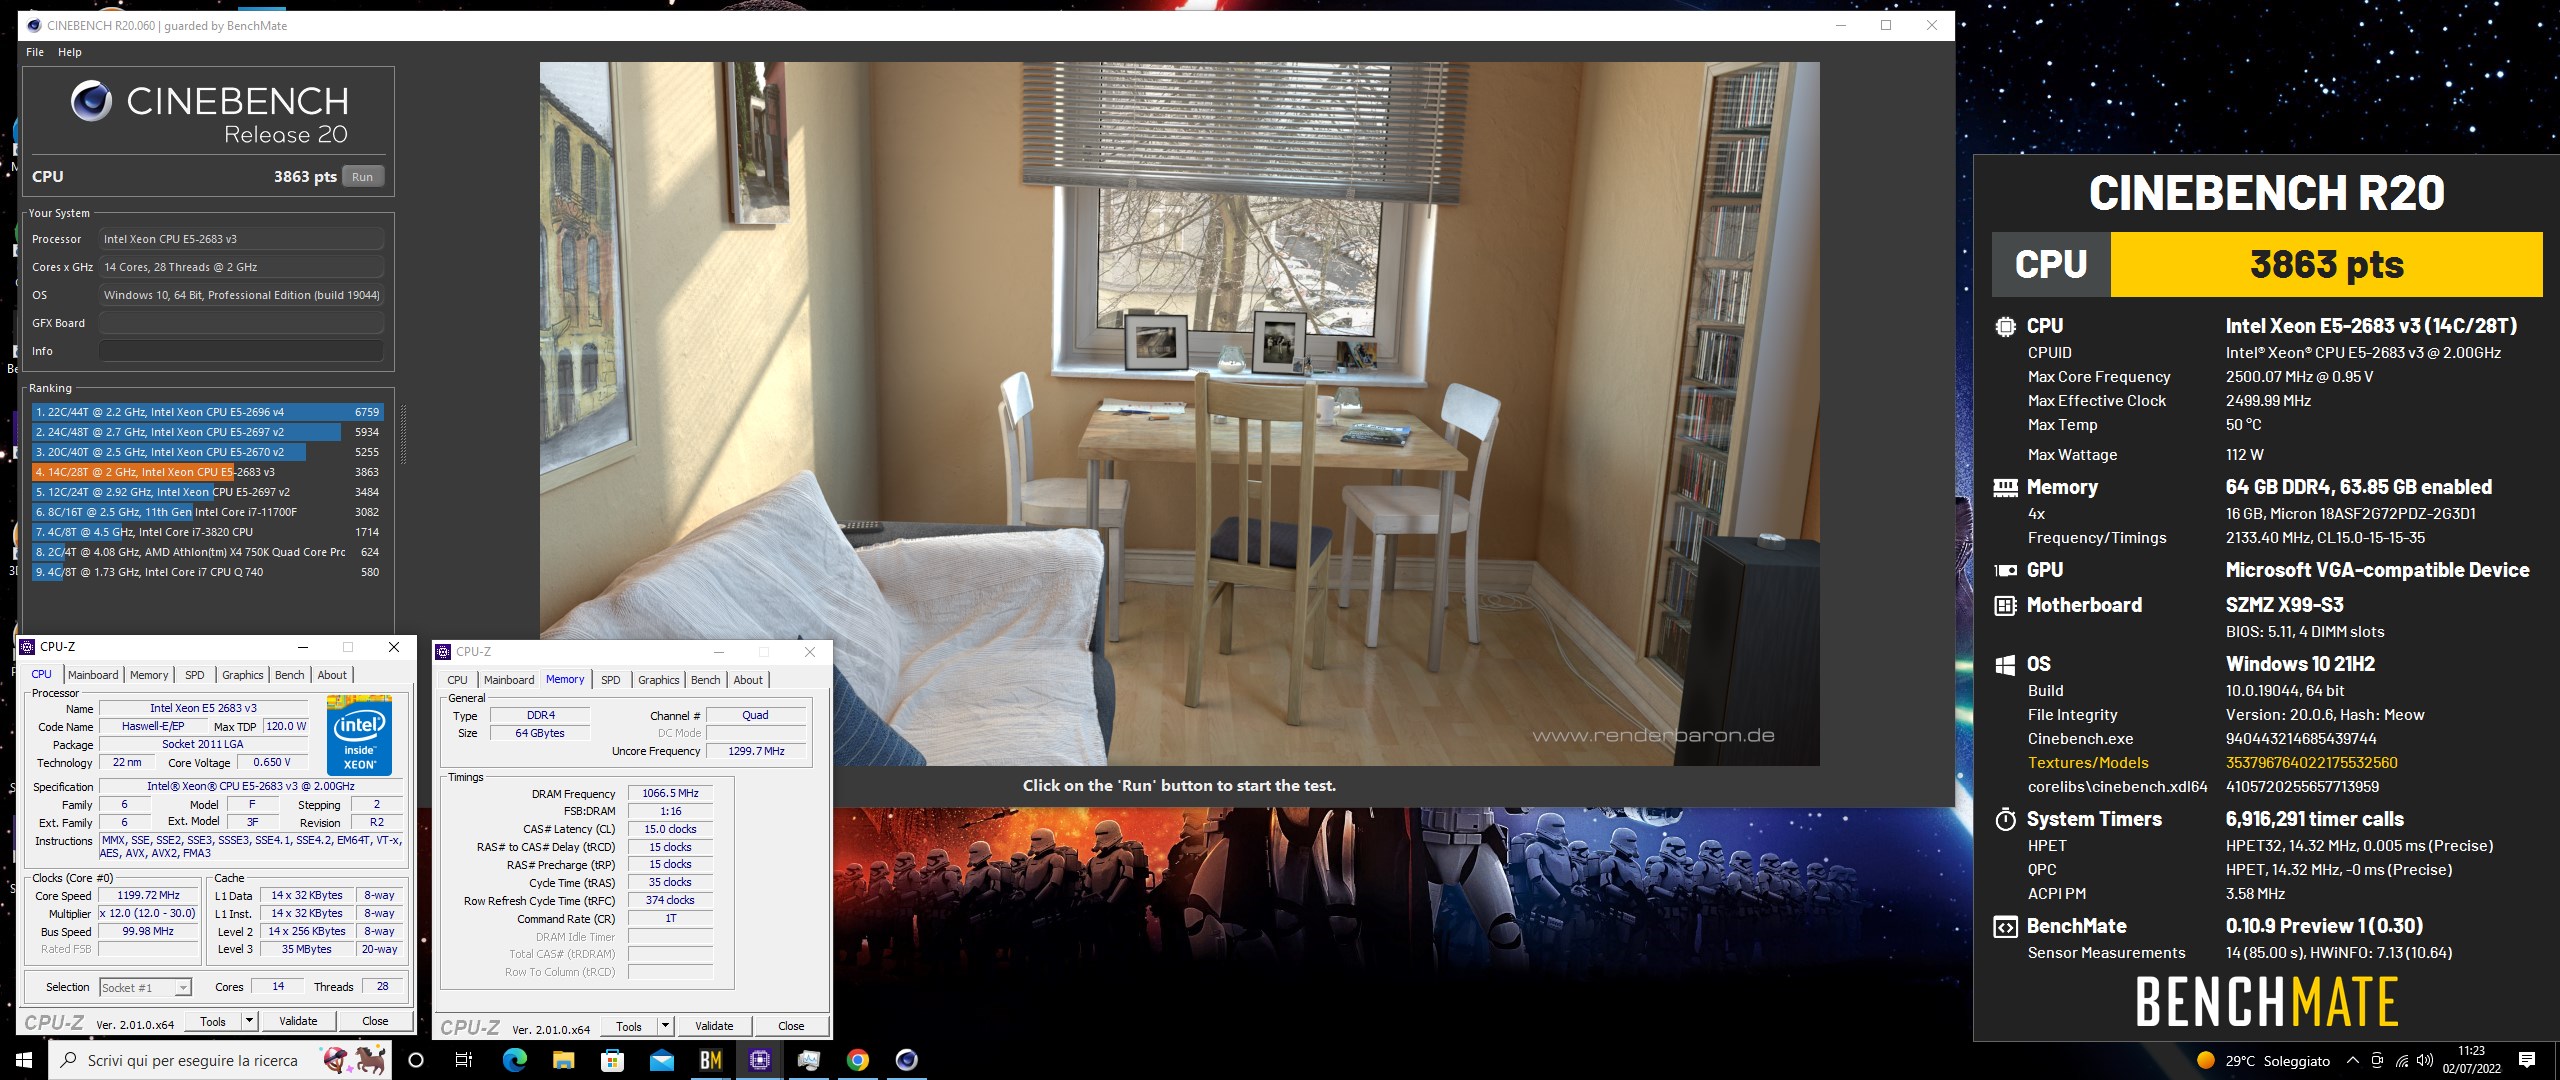Open the weather widget 29°C Soleggiato
The image size is (2560, 1080).
click(x=2263, y=1061)
